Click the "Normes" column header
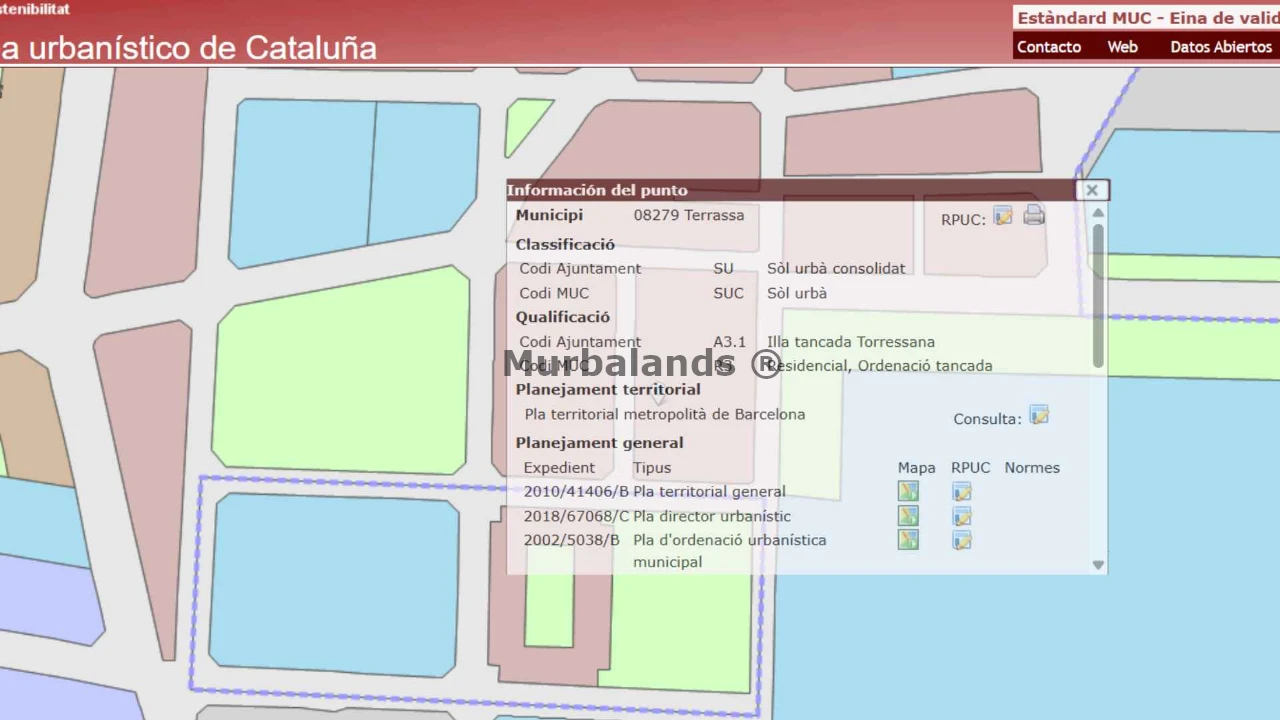This screenshot has width=1280, height=720. pyautogui.click(x=1032, y=468)
